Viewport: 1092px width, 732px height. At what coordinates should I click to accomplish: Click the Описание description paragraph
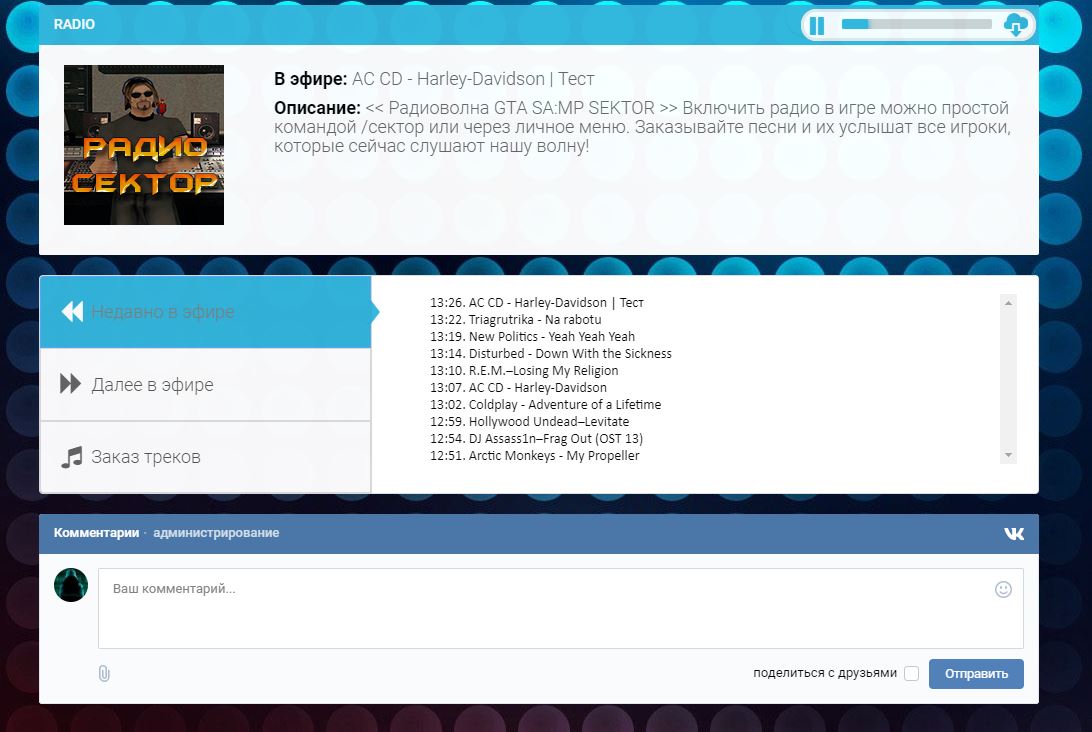point(641,127)
